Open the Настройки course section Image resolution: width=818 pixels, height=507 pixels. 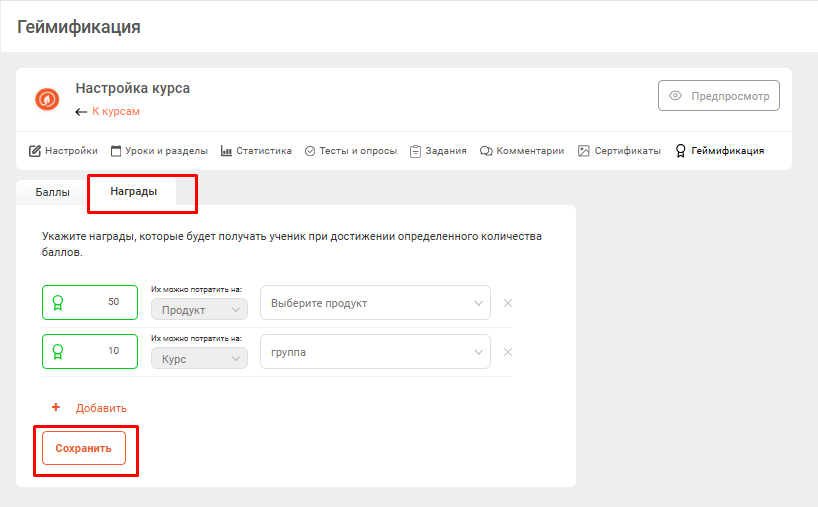click(x=63, y=151)
